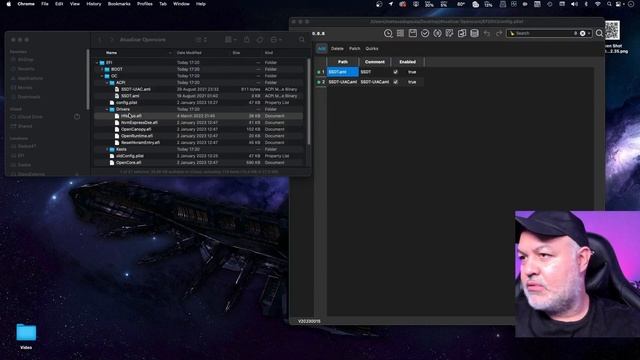The width and height of the screenshot is (640, 360).
Task: Run validation with the checkmark circle icon
Action: click(x=425, y=33)
